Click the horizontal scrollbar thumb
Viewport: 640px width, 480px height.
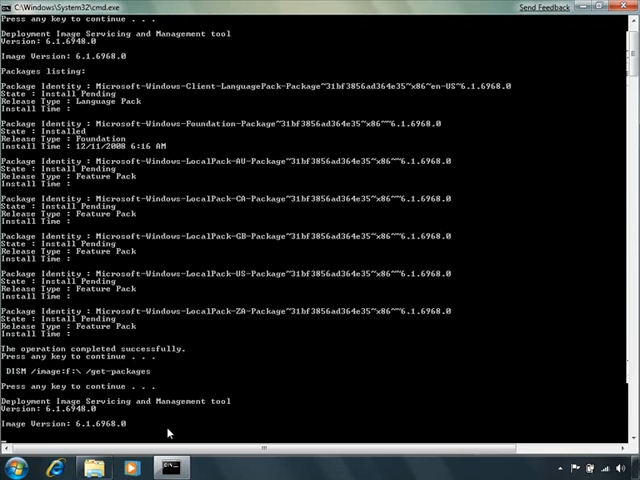coord(264,448)
